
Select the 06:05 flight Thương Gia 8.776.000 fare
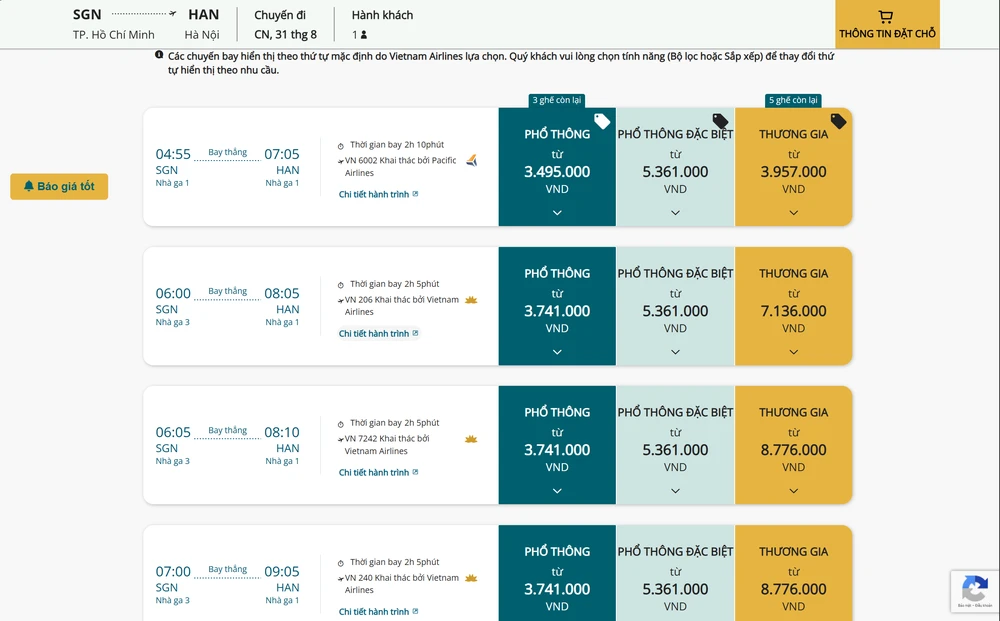pyautogui.click(x=793, y=445)
